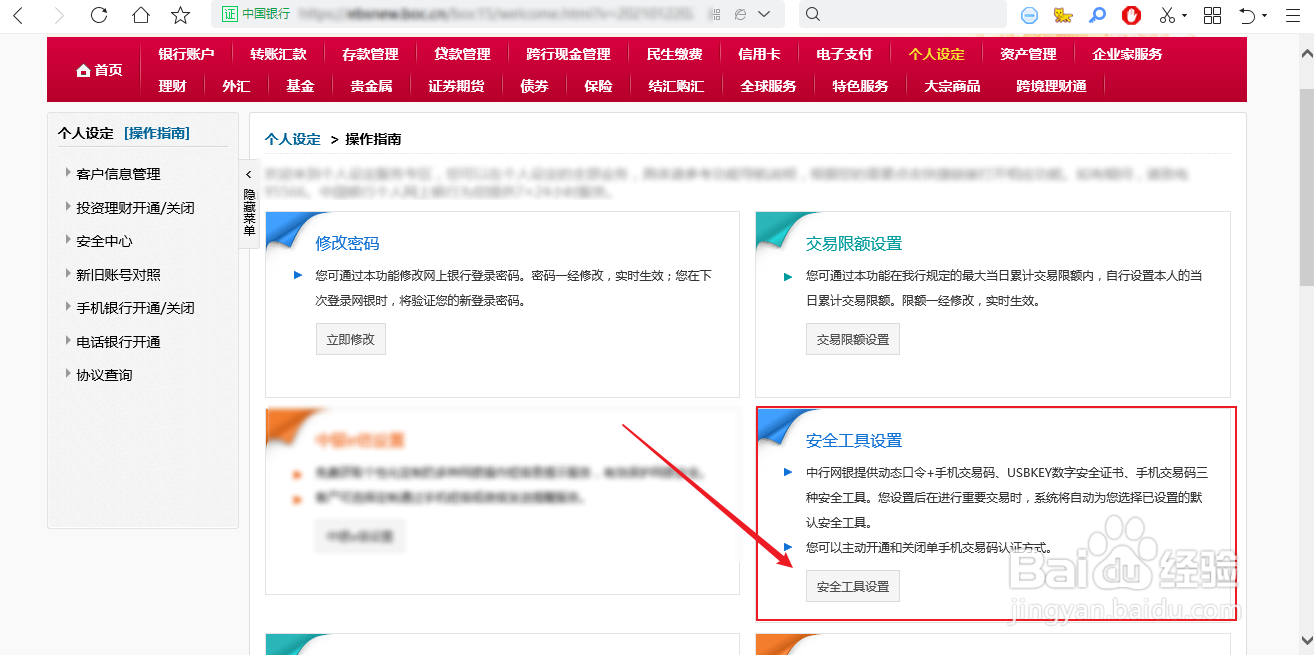Reload the page with refresh icon
This screenshot has width=1314, height=655.
(99, 15)
